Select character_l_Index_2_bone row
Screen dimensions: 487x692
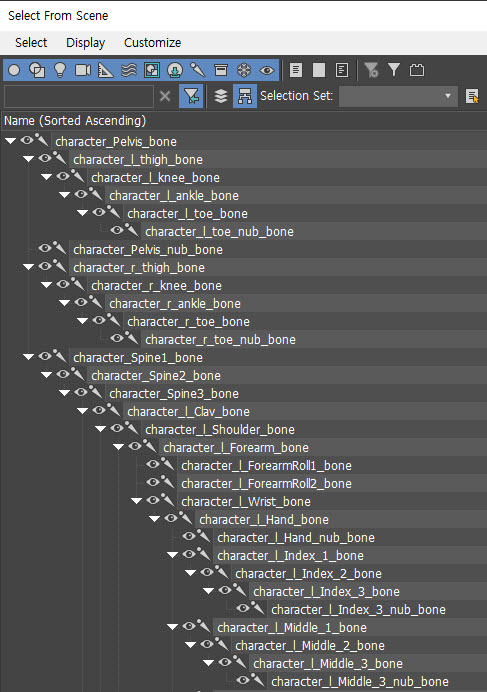point(309,573)
